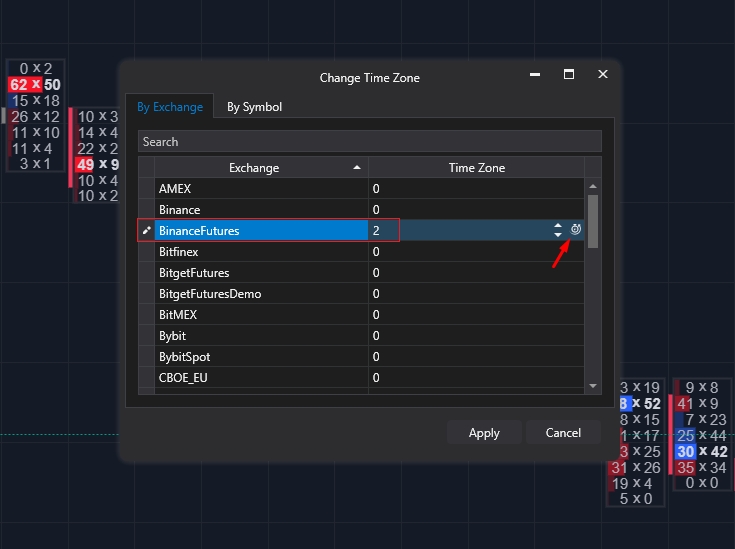Close the Change Time Zone dialog
Viewport: 735px width, 549px height.
pos(602,74)
